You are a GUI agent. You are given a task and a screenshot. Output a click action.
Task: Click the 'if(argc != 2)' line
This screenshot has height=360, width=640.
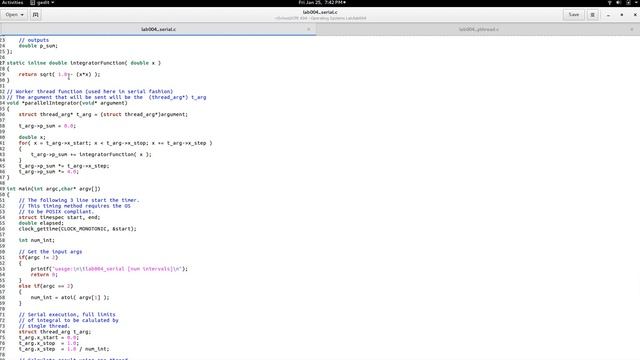[x=38, y=257]
